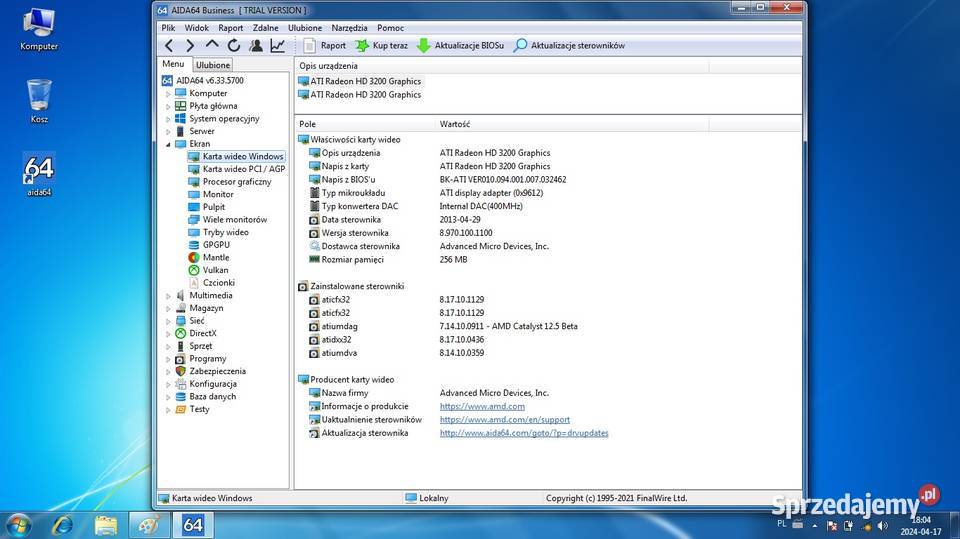960x539 pixels.
Task: Click the GPGPU icon in the tree
Action: (x=194, y=245)
